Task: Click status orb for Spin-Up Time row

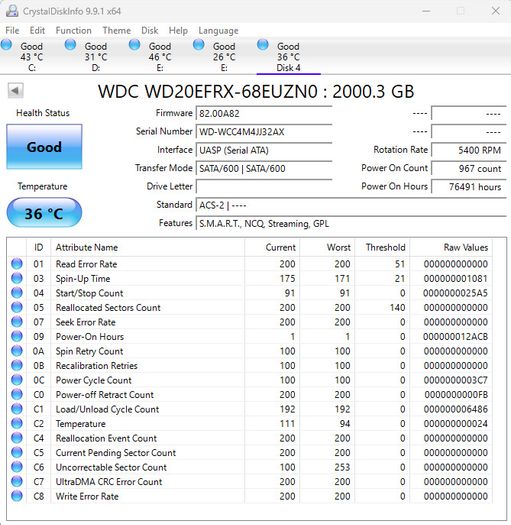Action: coord(17,278)
